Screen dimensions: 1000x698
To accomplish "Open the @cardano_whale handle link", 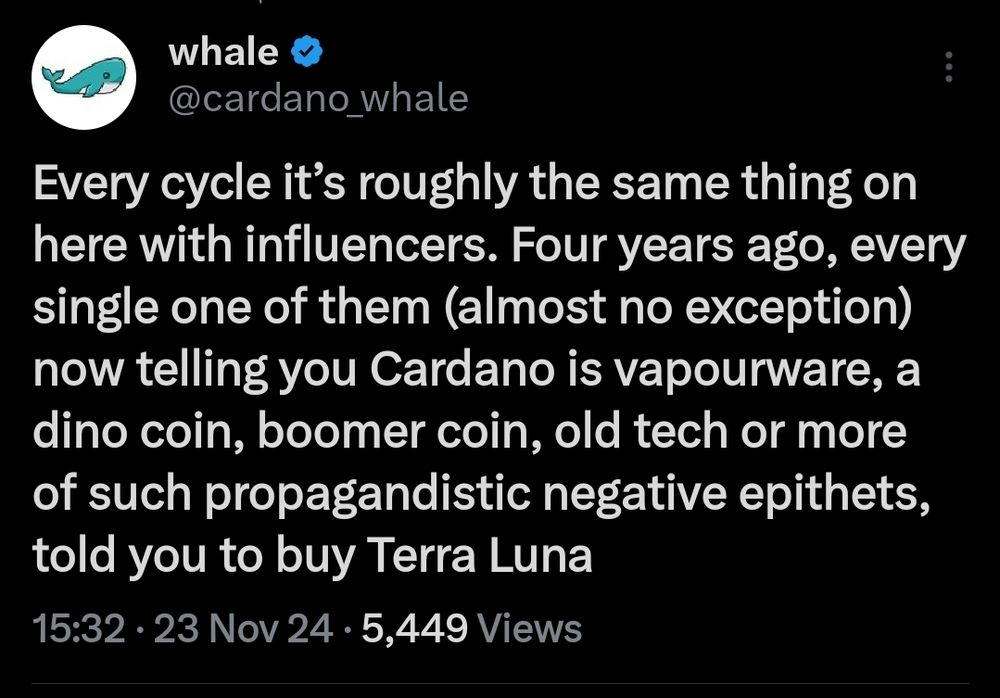I will click(319, 98).
